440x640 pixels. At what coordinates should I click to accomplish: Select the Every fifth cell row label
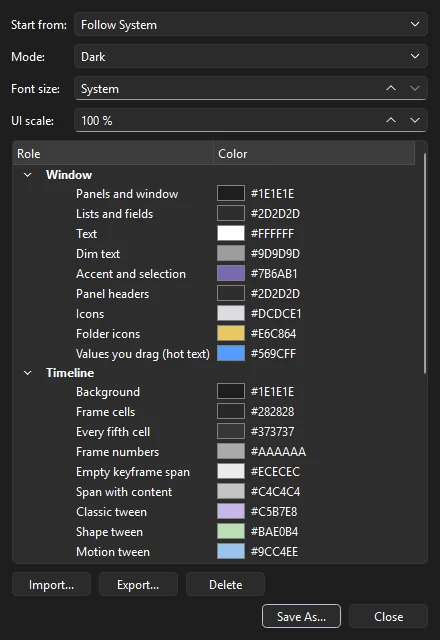(113, 431)
